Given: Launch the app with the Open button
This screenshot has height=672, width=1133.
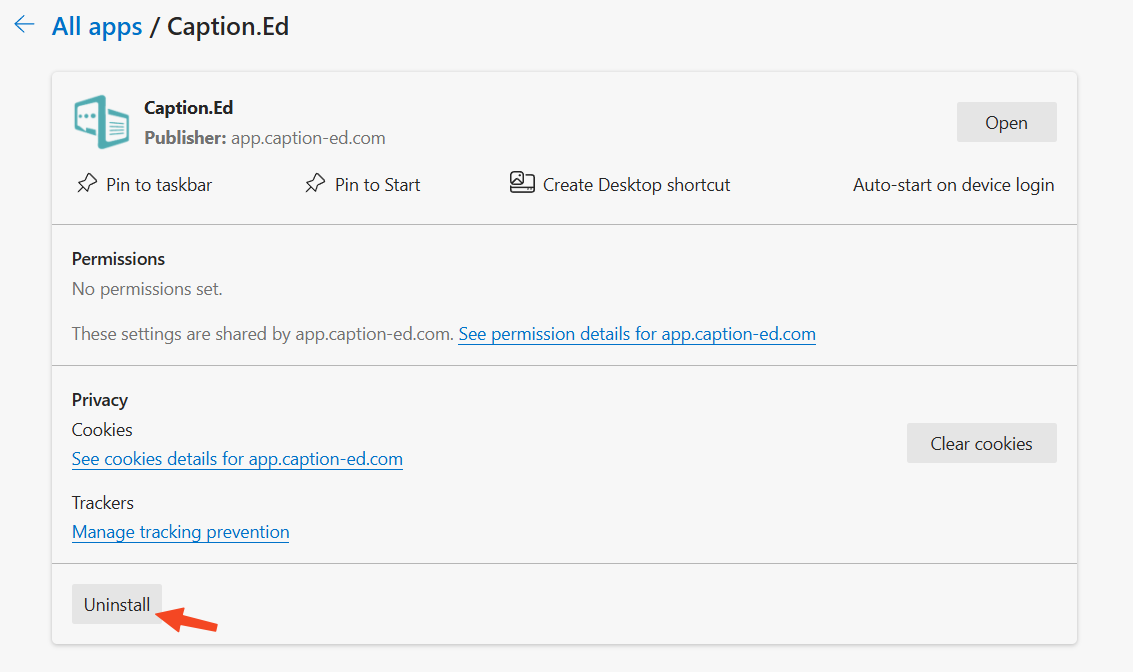Looking at the screenshot, I should pyautogui.click(x=1006, y=122).
